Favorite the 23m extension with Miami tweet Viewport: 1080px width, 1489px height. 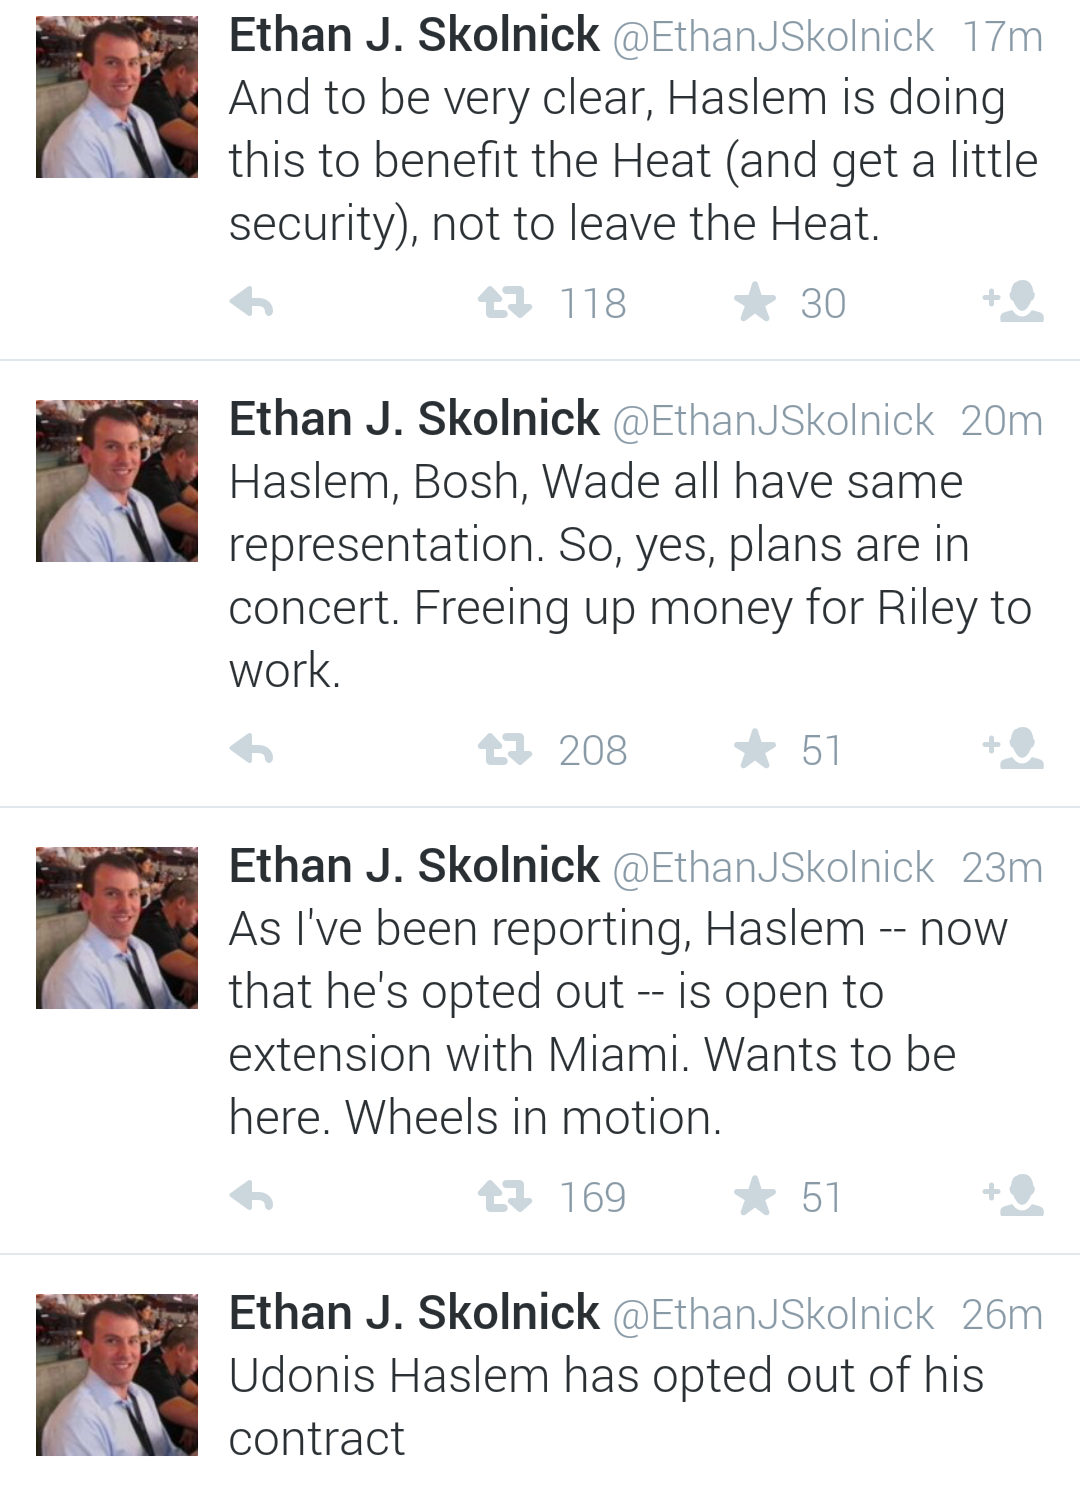755,1196
